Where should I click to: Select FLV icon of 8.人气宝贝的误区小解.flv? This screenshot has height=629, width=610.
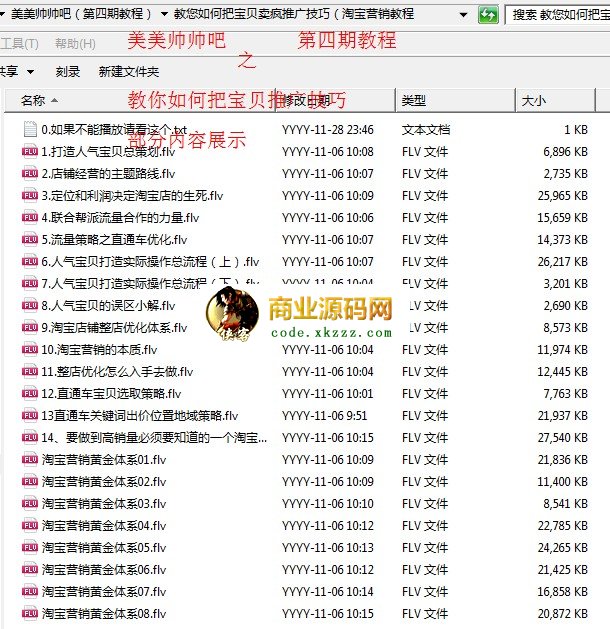[30, 305]
